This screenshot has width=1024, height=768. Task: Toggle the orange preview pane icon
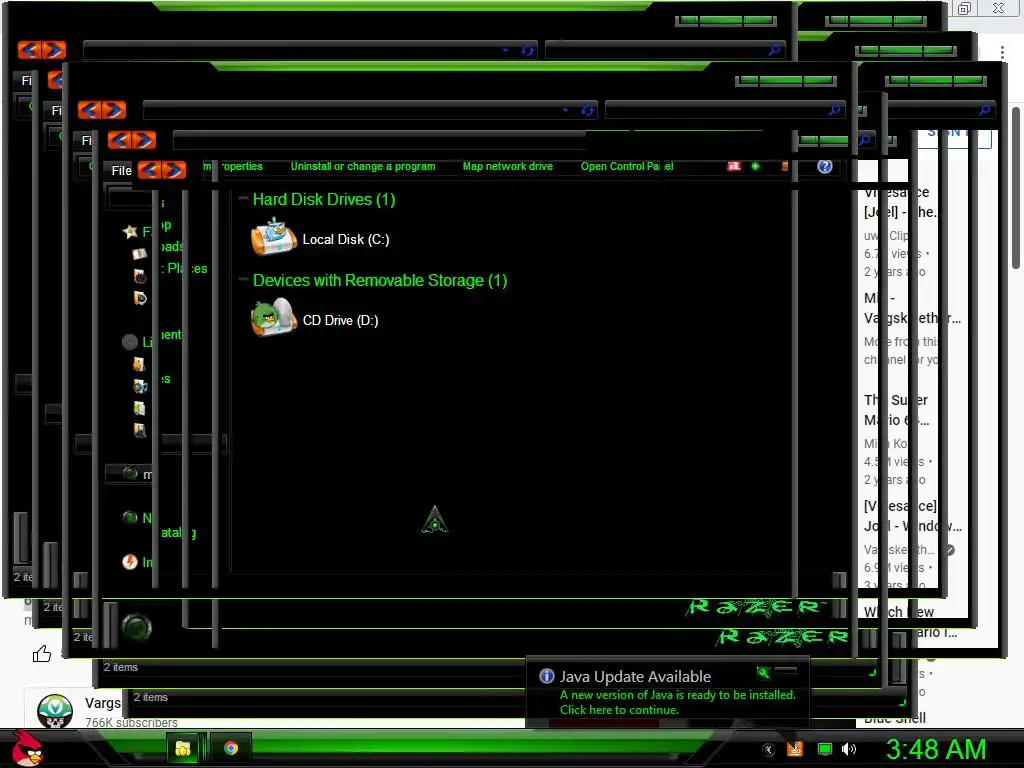(784, 167)
